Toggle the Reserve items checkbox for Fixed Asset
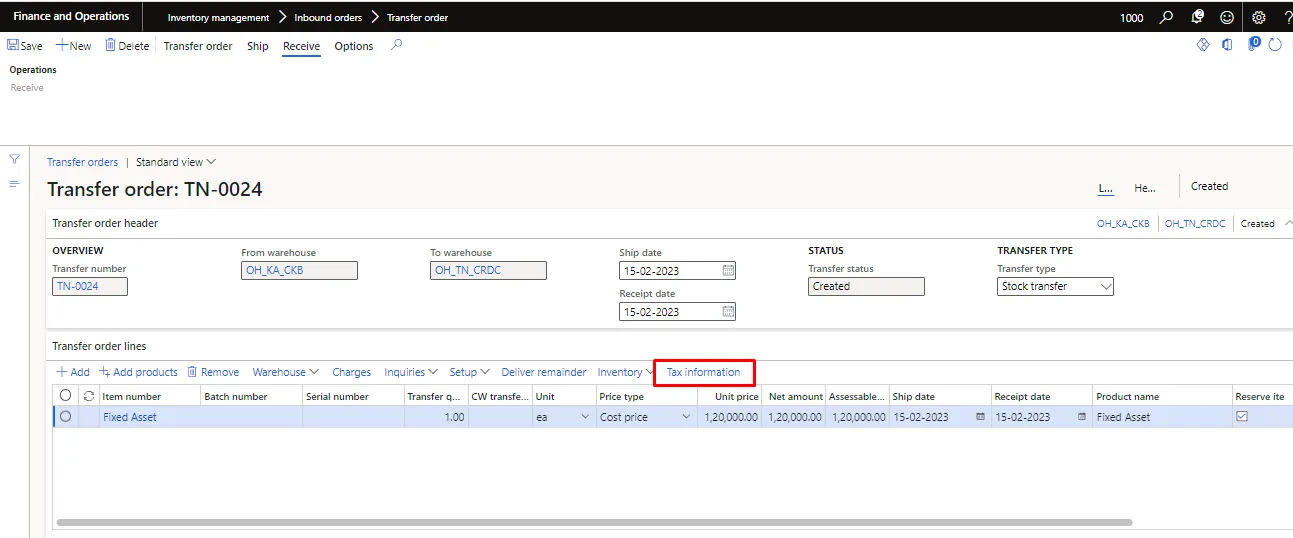 1242,417
